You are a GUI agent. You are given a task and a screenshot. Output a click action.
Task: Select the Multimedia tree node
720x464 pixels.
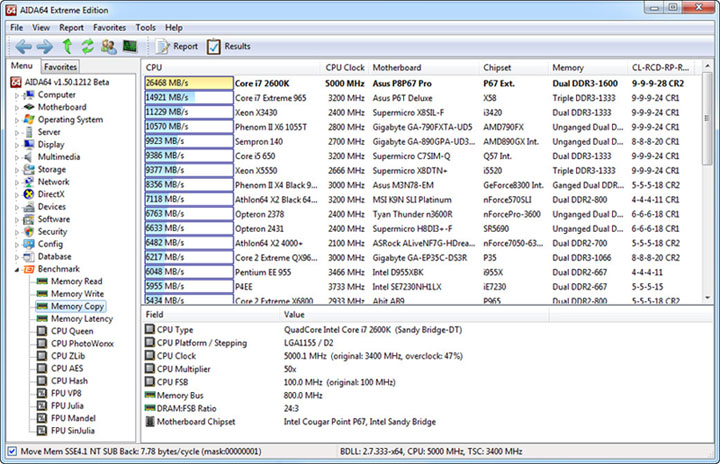[x=59, y=157]
